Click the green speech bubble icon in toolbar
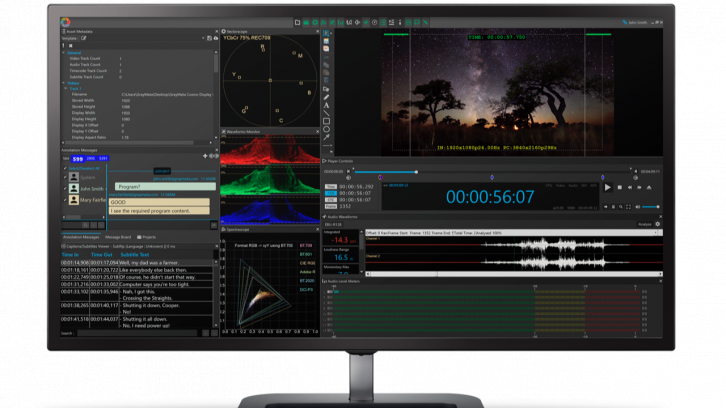Screen dimensions: 726x408 (x=417, y=22)
